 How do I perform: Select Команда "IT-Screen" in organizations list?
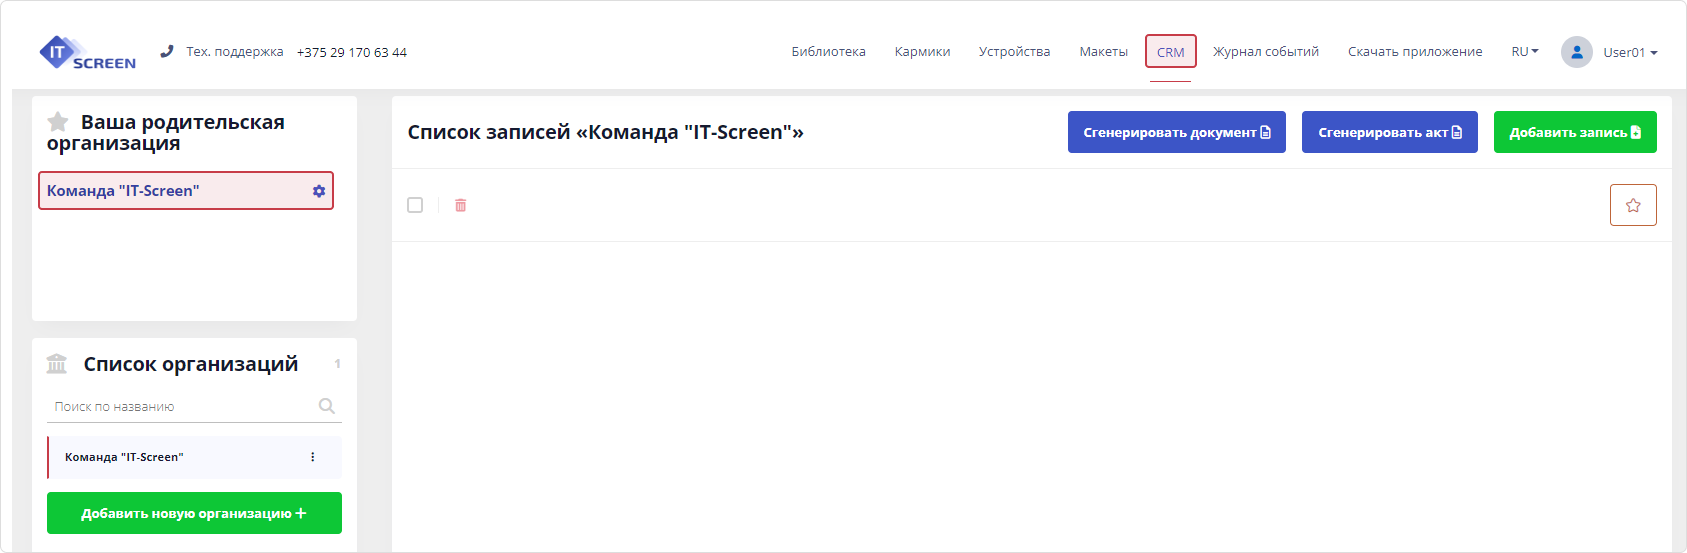point(194,457)
